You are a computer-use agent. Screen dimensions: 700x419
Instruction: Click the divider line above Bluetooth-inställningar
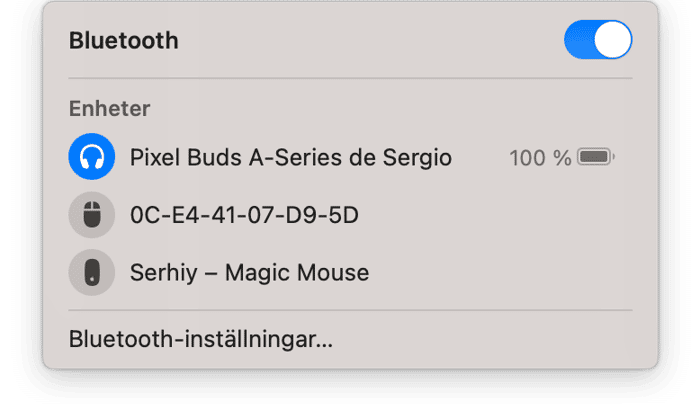(350, 310)
